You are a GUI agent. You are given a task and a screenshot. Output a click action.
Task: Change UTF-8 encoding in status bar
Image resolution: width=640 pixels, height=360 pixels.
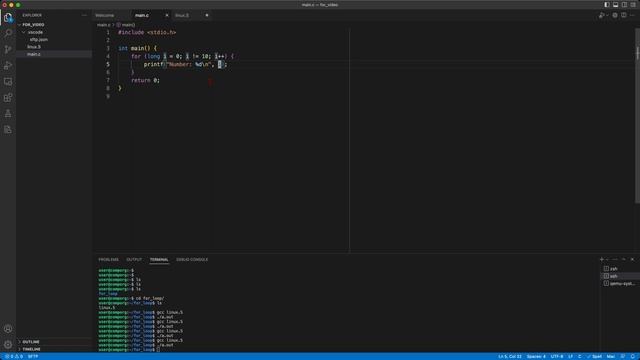[557, 356]
